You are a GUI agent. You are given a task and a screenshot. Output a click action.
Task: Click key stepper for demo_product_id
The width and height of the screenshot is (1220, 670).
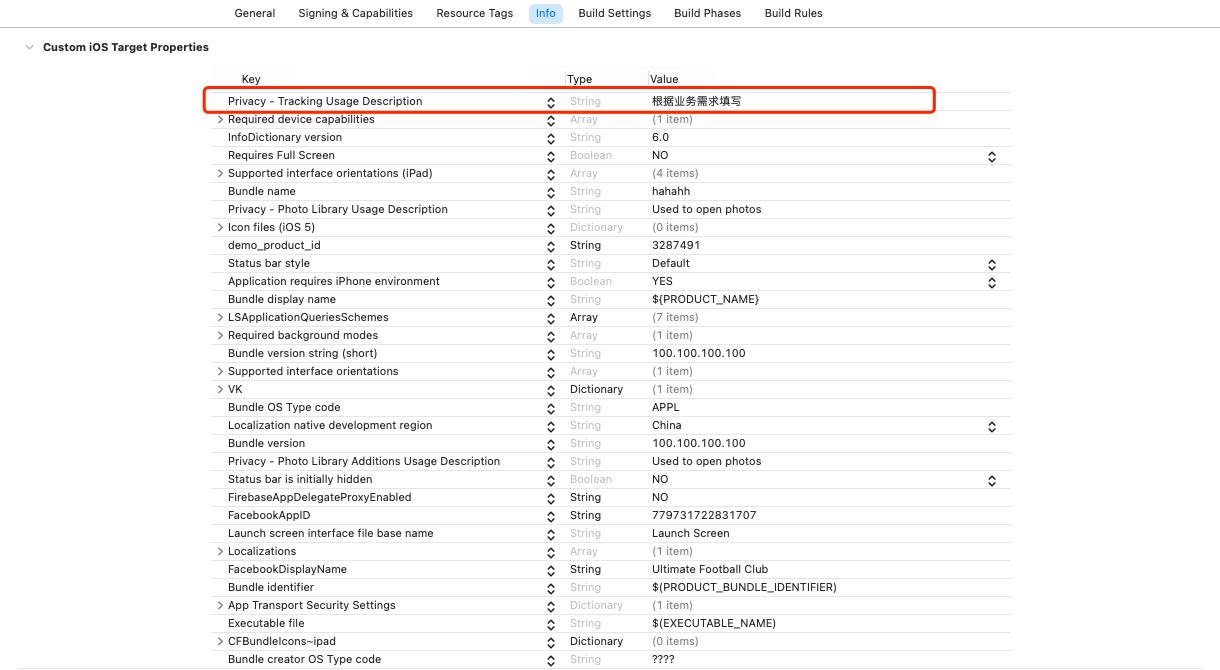point(551,246)
